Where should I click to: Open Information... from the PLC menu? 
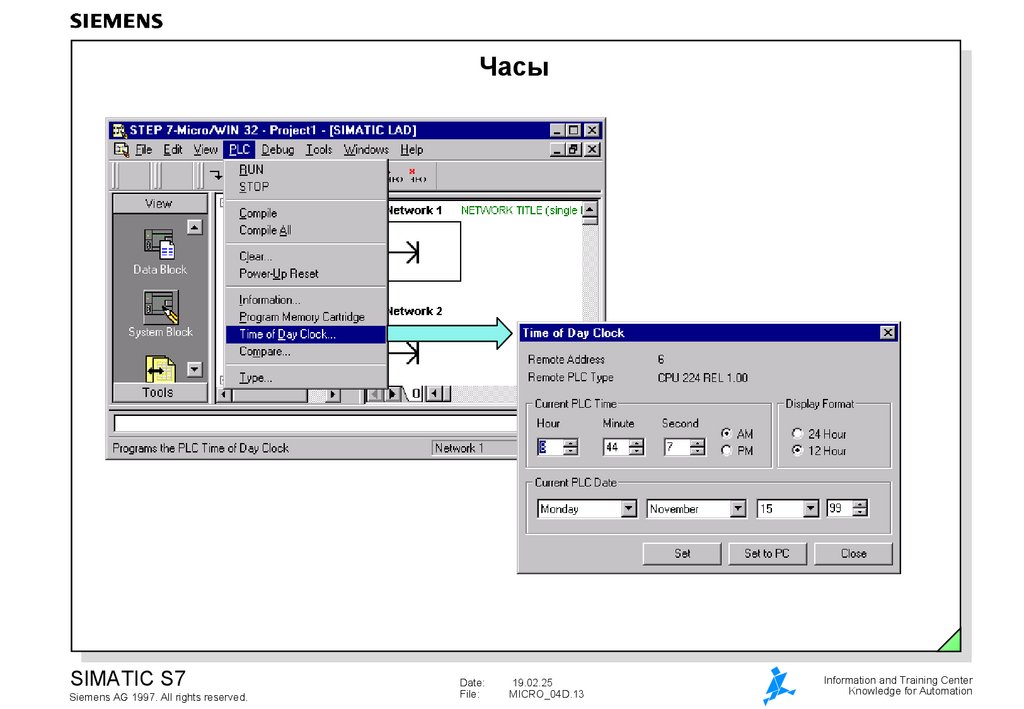[x=306, y=300]
